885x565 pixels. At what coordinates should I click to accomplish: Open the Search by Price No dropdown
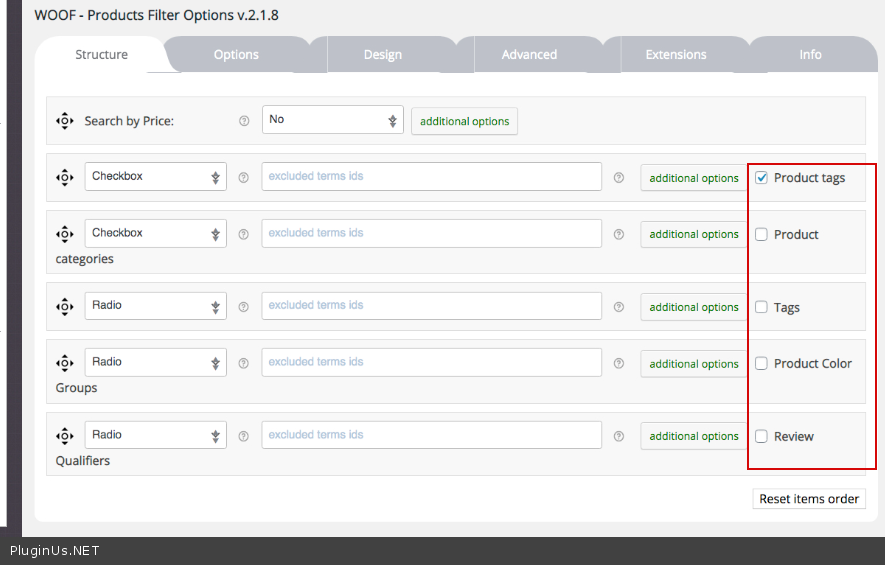pos(332,120)
